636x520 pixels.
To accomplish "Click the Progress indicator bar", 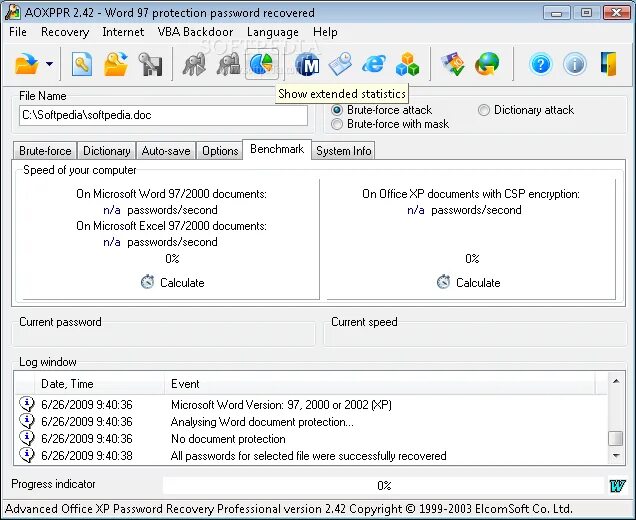I will [x=384, y=485].
